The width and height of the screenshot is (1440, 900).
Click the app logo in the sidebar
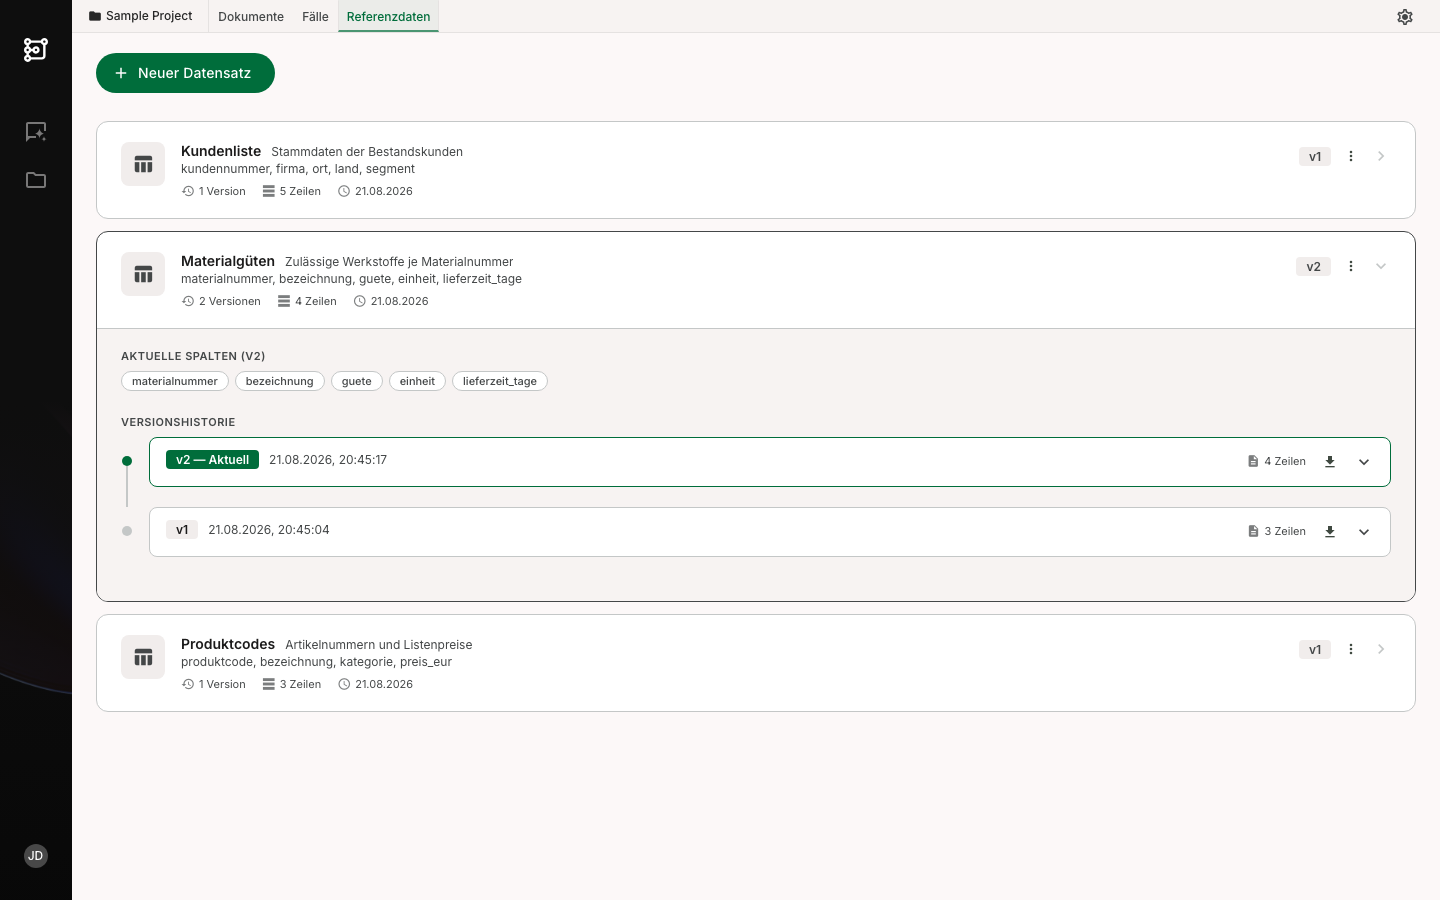pyautogui.click(x=36, y=49)
